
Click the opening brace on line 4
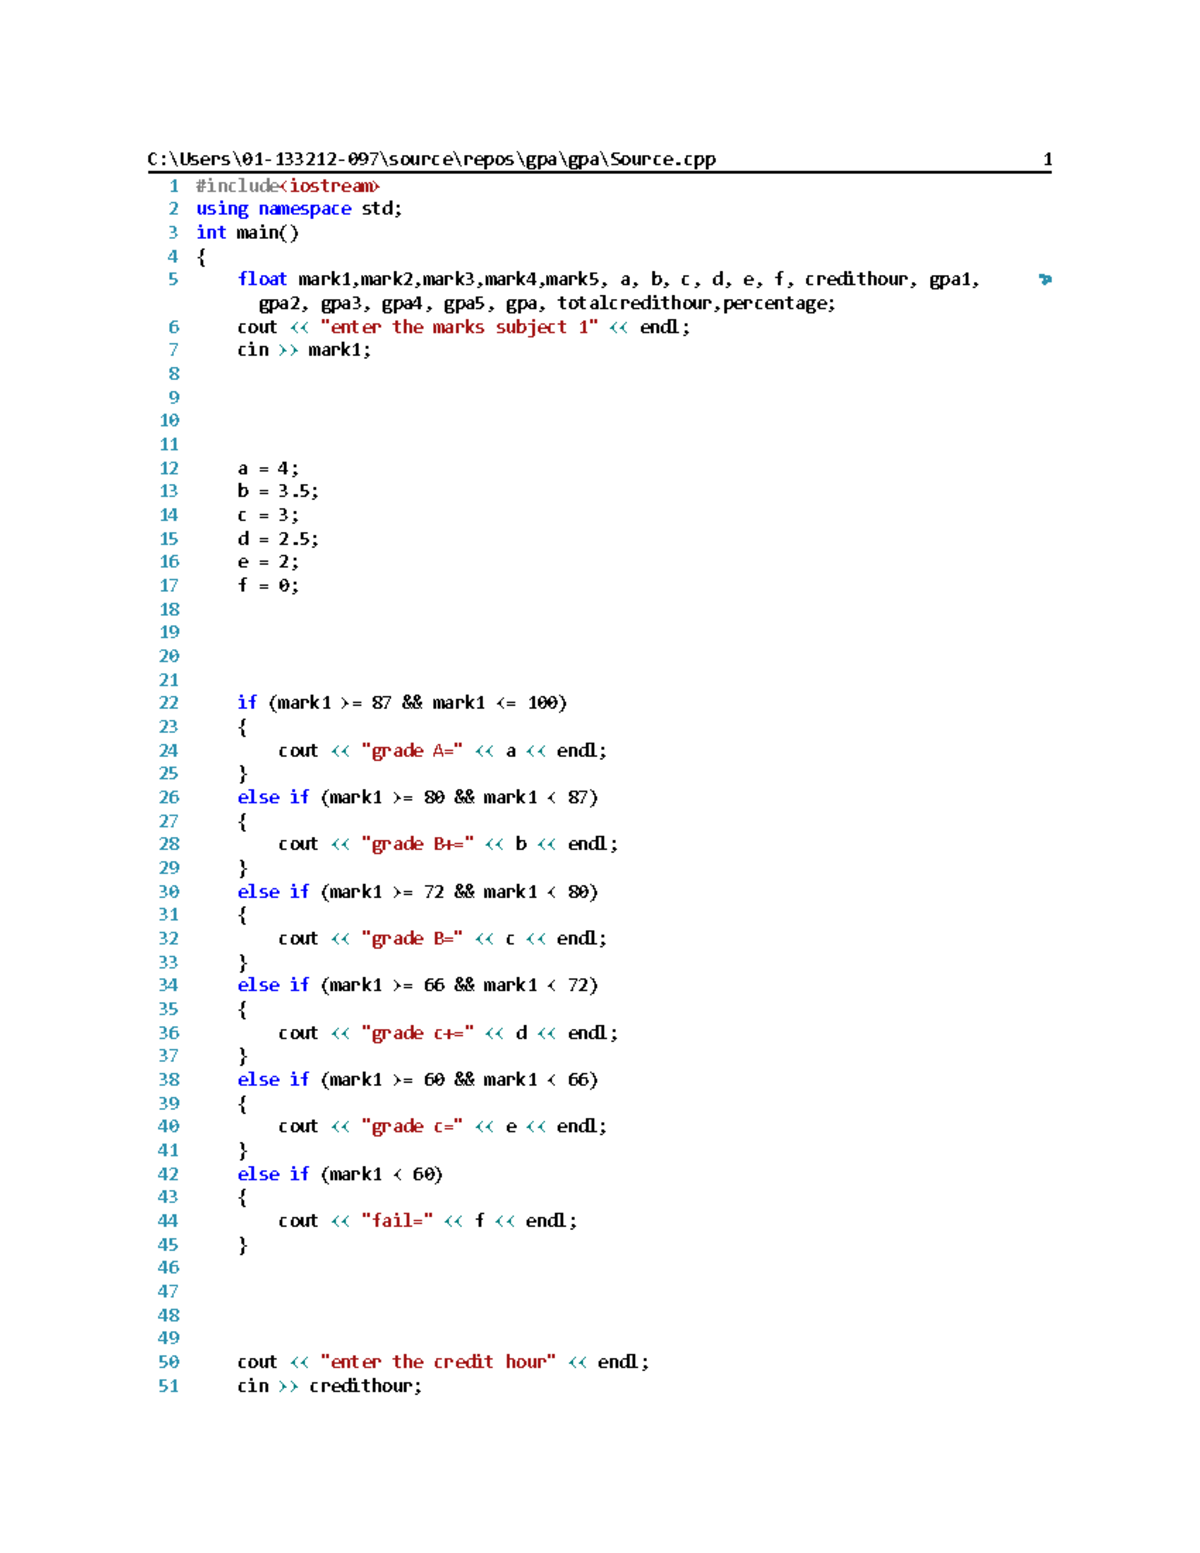(x=201, y=256)
